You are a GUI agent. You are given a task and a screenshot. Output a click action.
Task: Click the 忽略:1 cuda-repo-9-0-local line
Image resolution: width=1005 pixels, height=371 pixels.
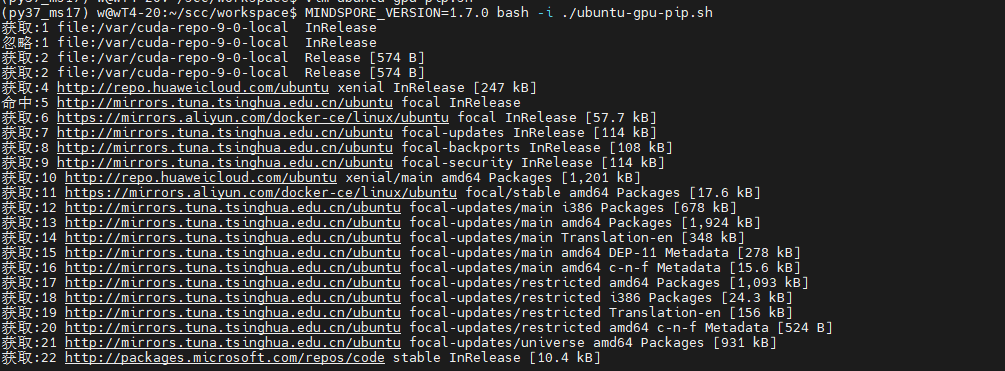[189, 43]
